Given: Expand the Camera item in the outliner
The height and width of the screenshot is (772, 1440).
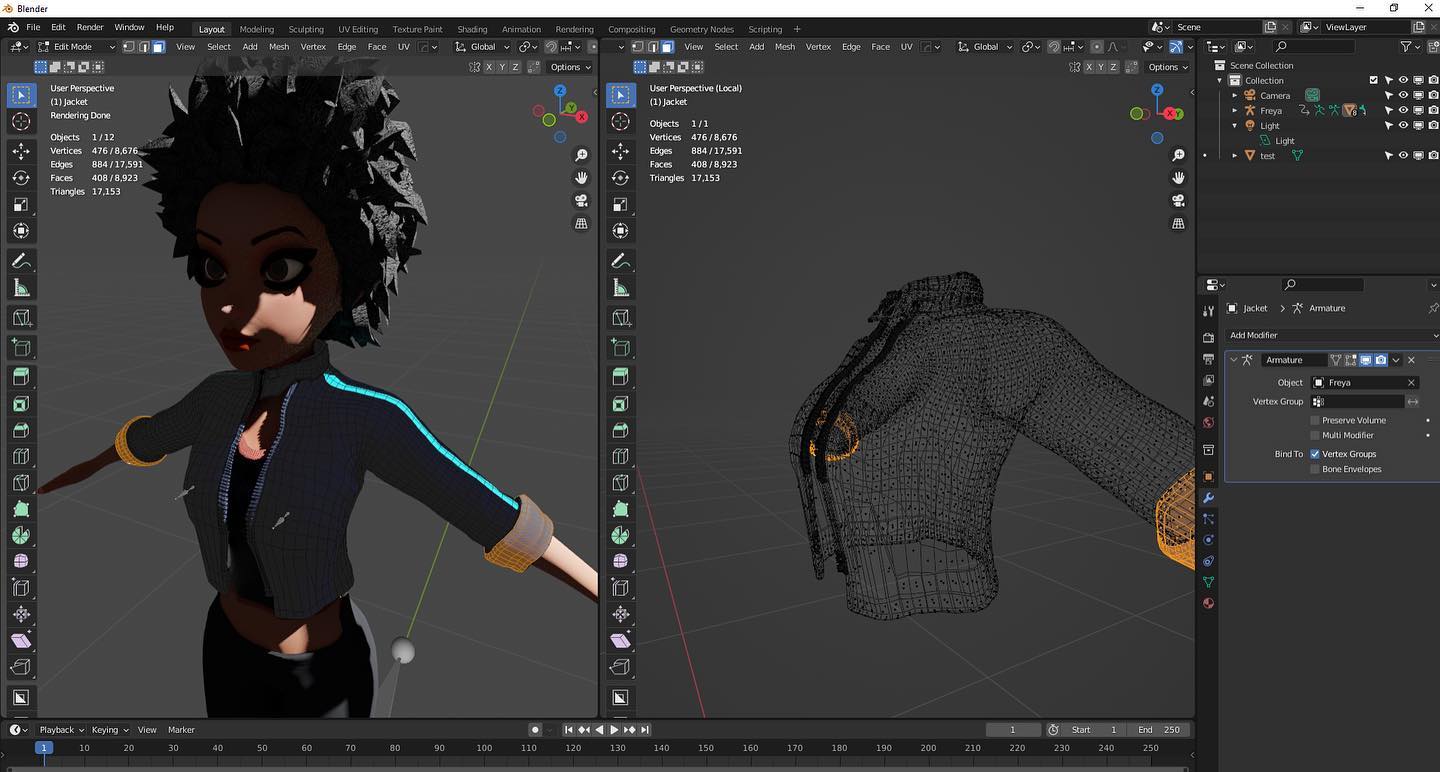Looking at the screenshot, I should pos(1235,96).
